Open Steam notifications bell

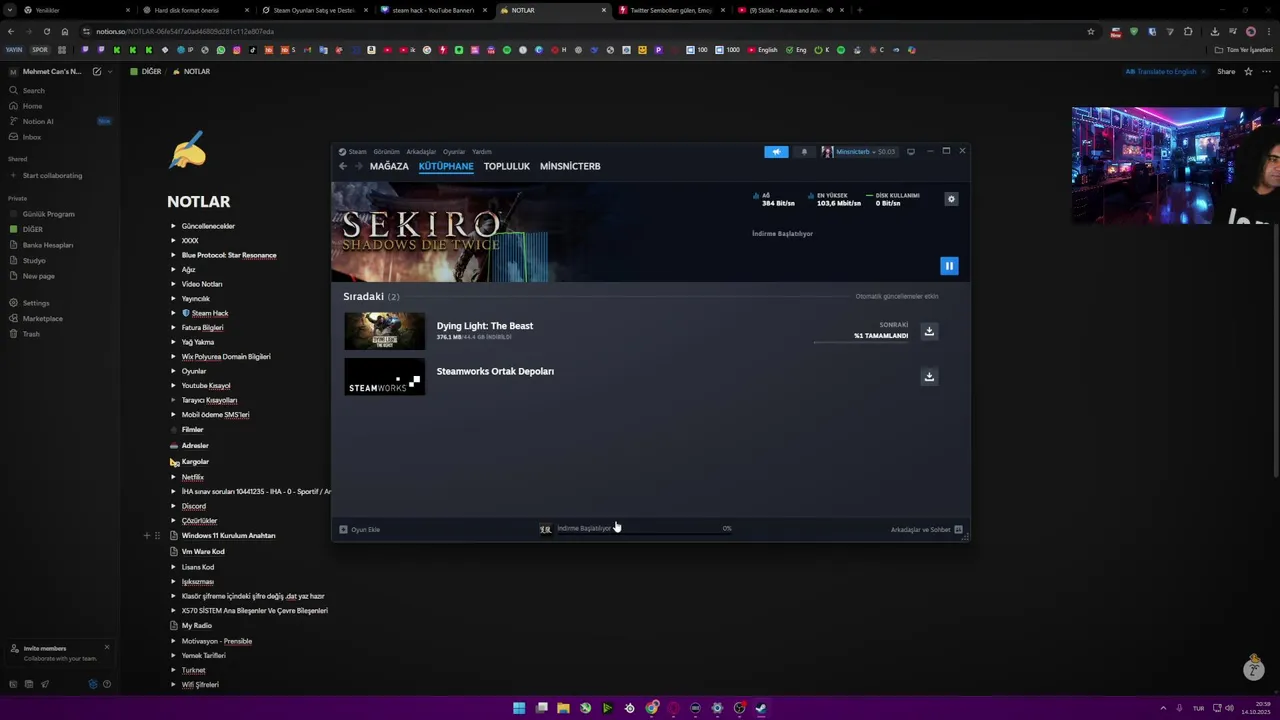pyautogui.click(x=804, y=152)
